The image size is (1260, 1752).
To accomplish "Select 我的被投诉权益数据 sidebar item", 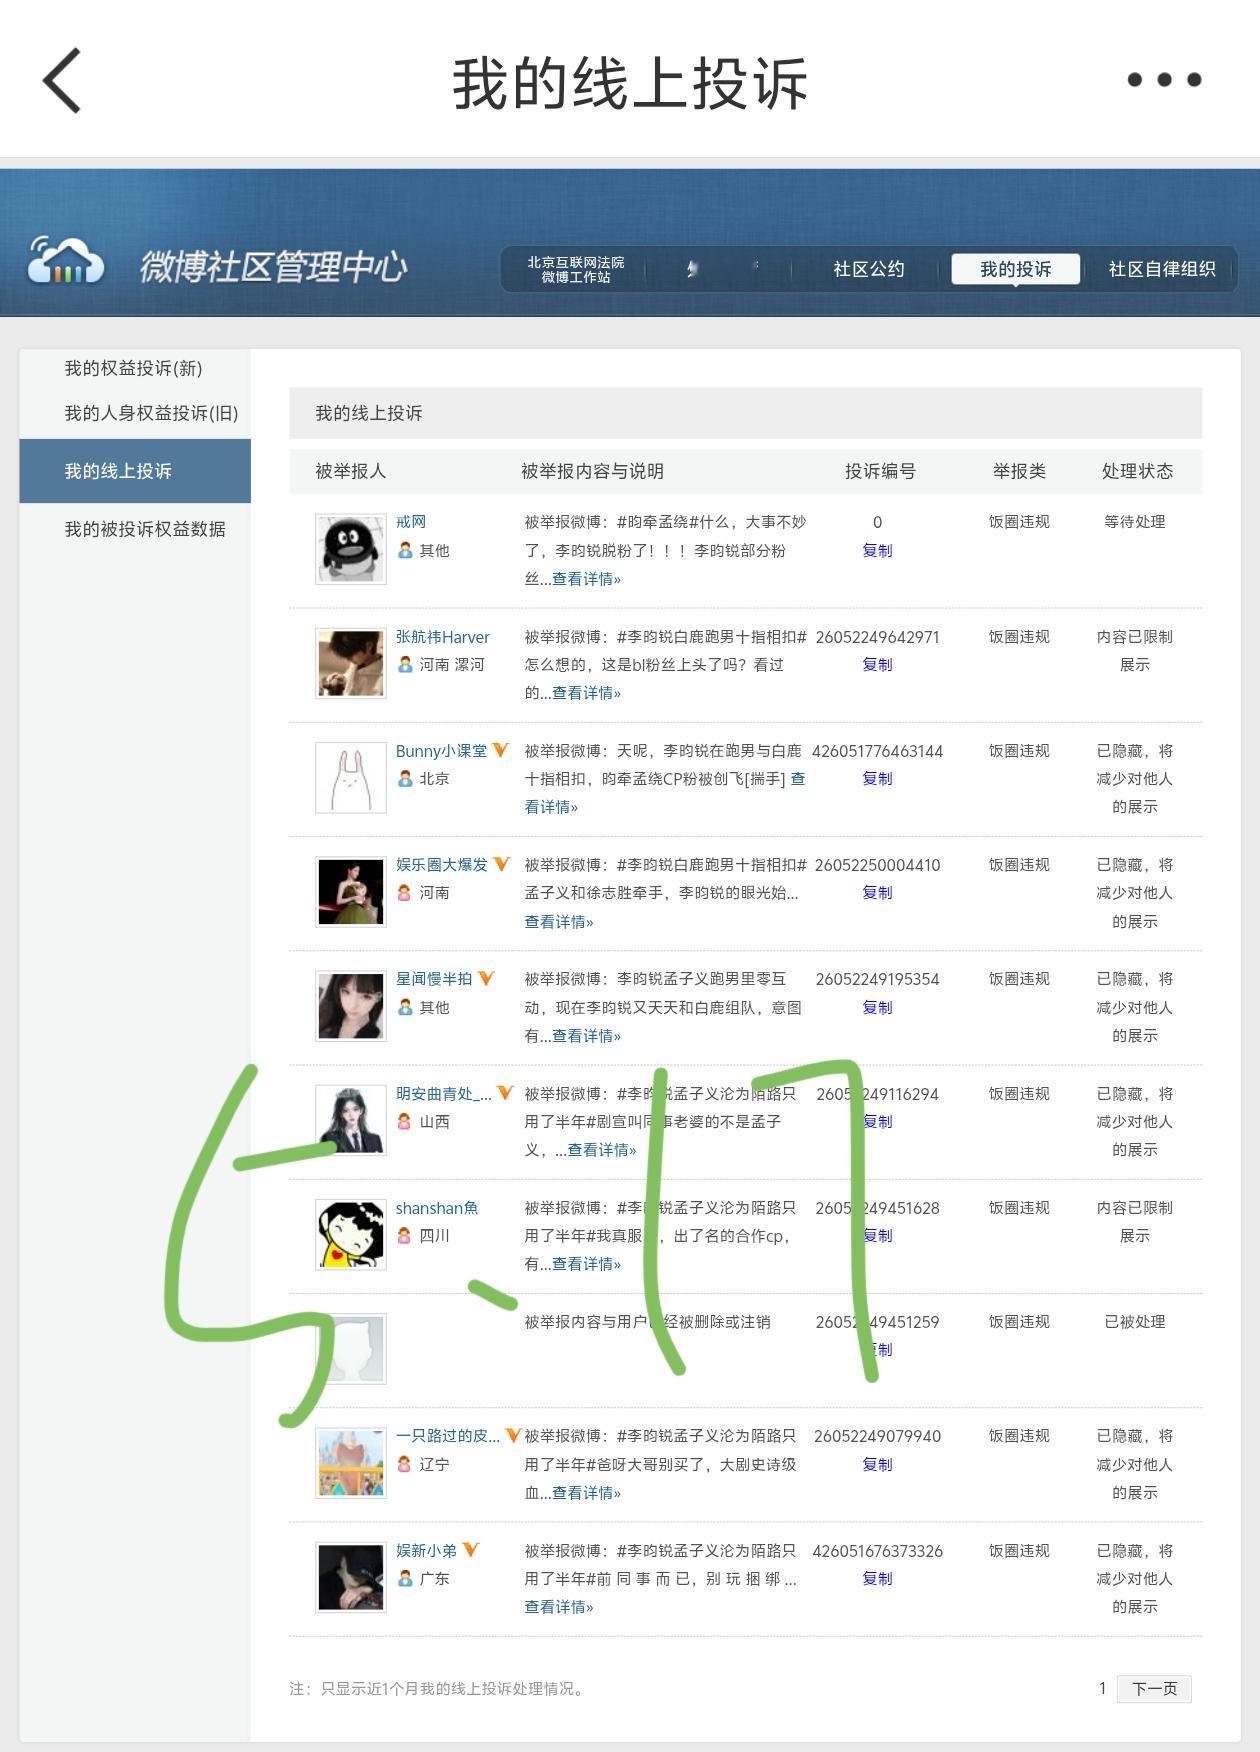I will (145, 529).
